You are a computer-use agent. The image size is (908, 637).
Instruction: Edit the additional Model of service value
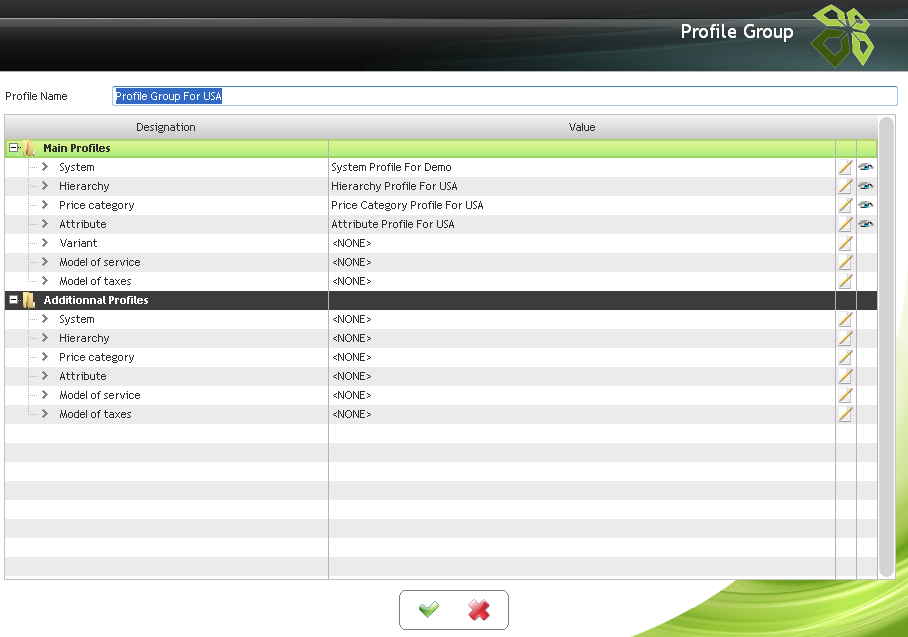point(845,395)
